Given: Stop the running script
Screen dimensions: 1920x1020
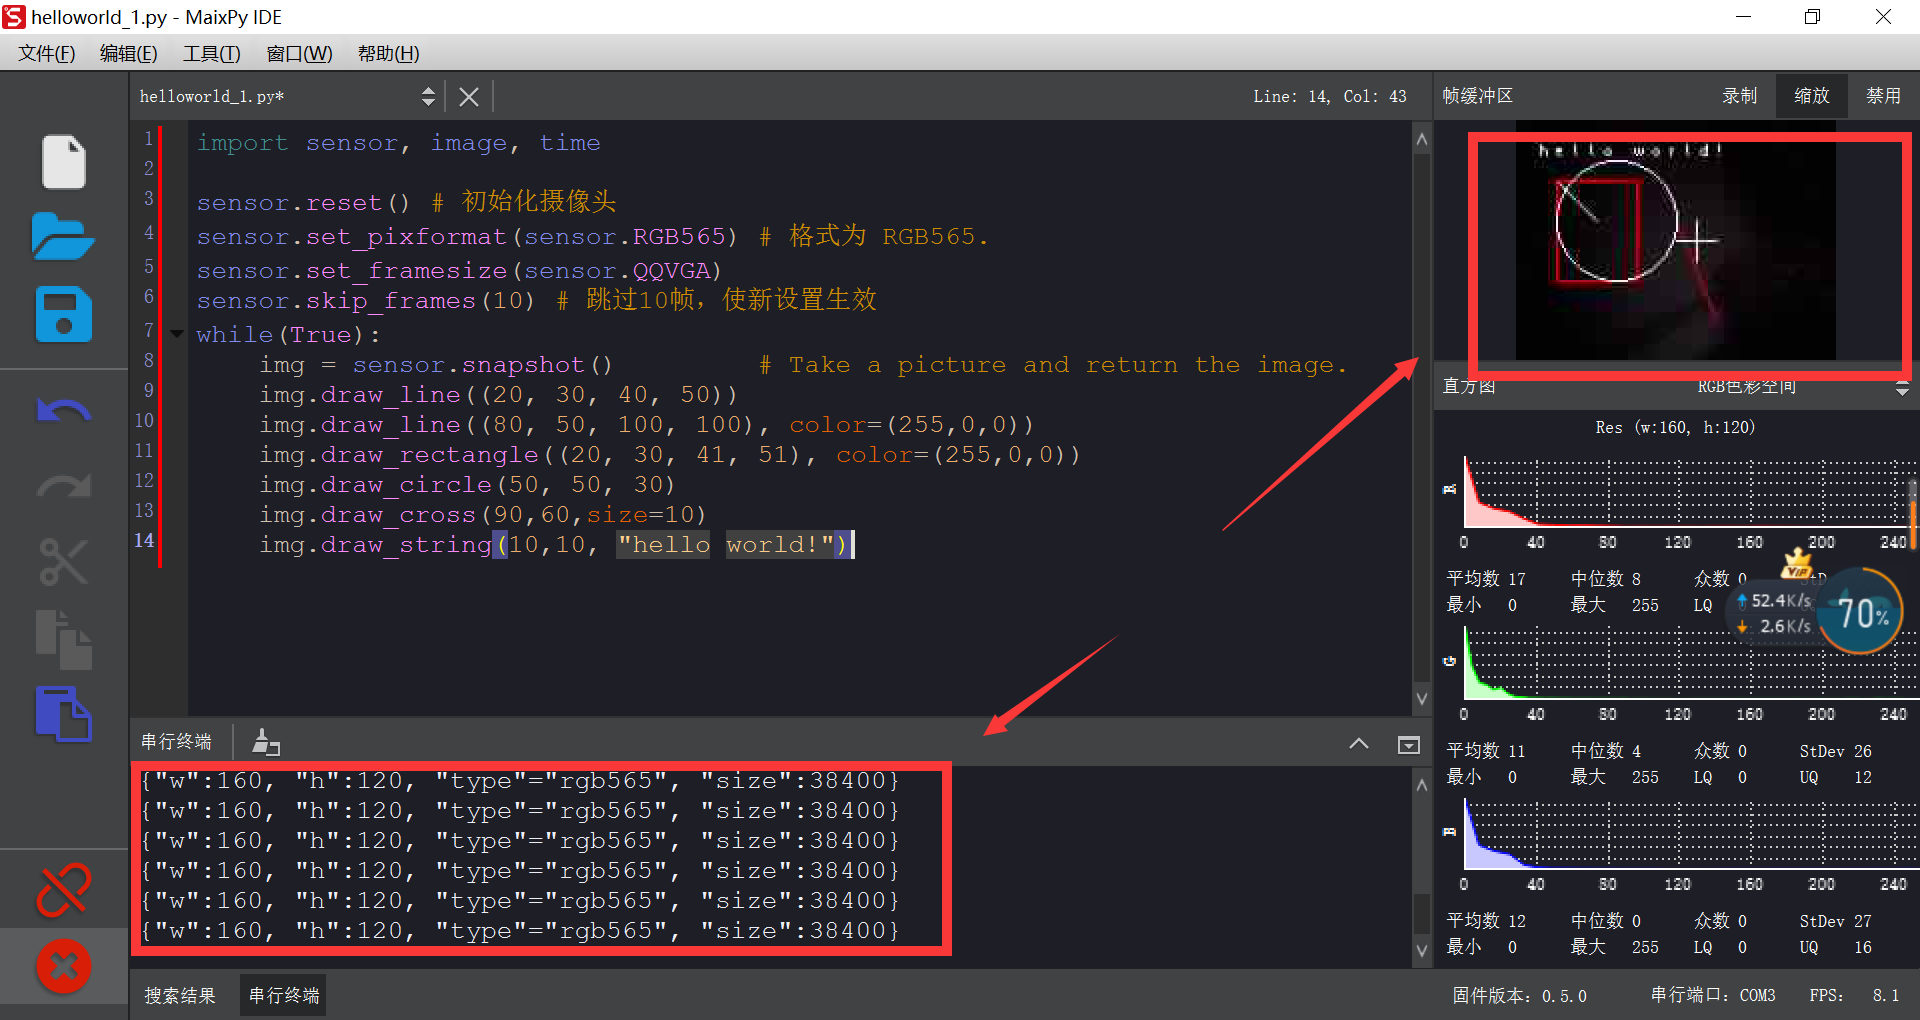Looking at the screenshot, I should click(63, 966).
